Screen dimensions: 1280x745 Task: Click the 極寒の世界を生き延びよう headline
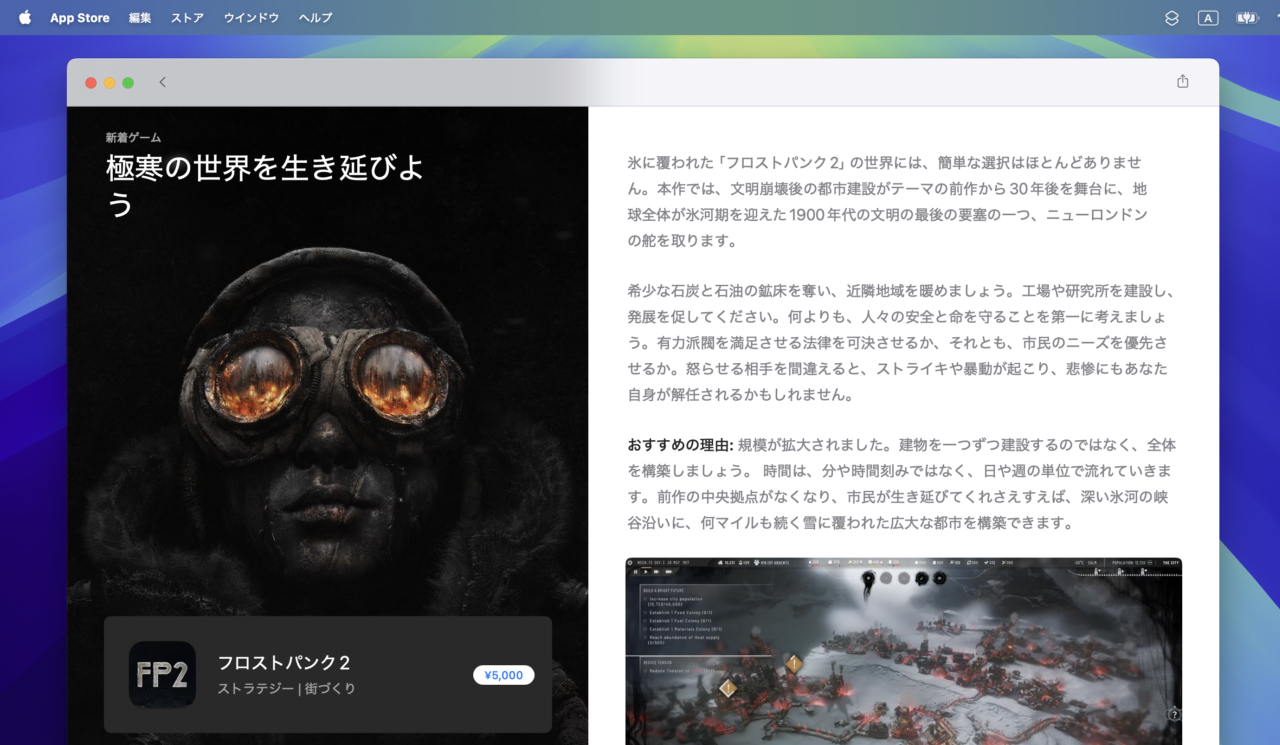(x=265, y=185)
